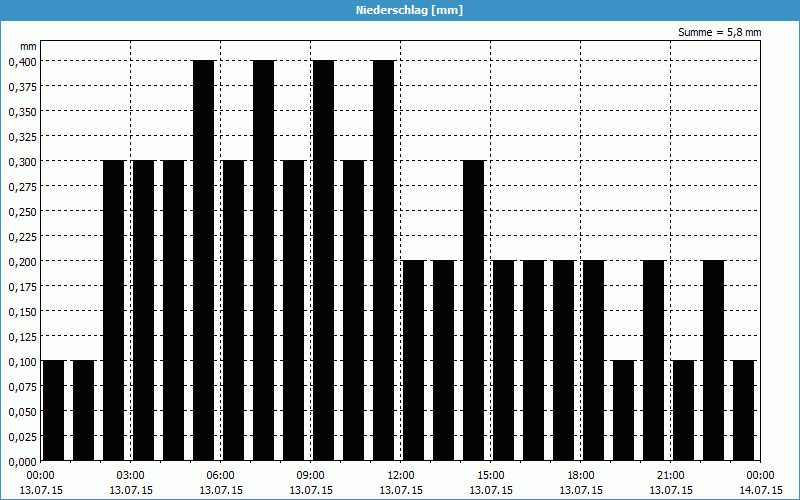Select the 0,200 y-axis value
Image resolution: width=800 pixels, height=500 pixels.
(x=22, y=261)
